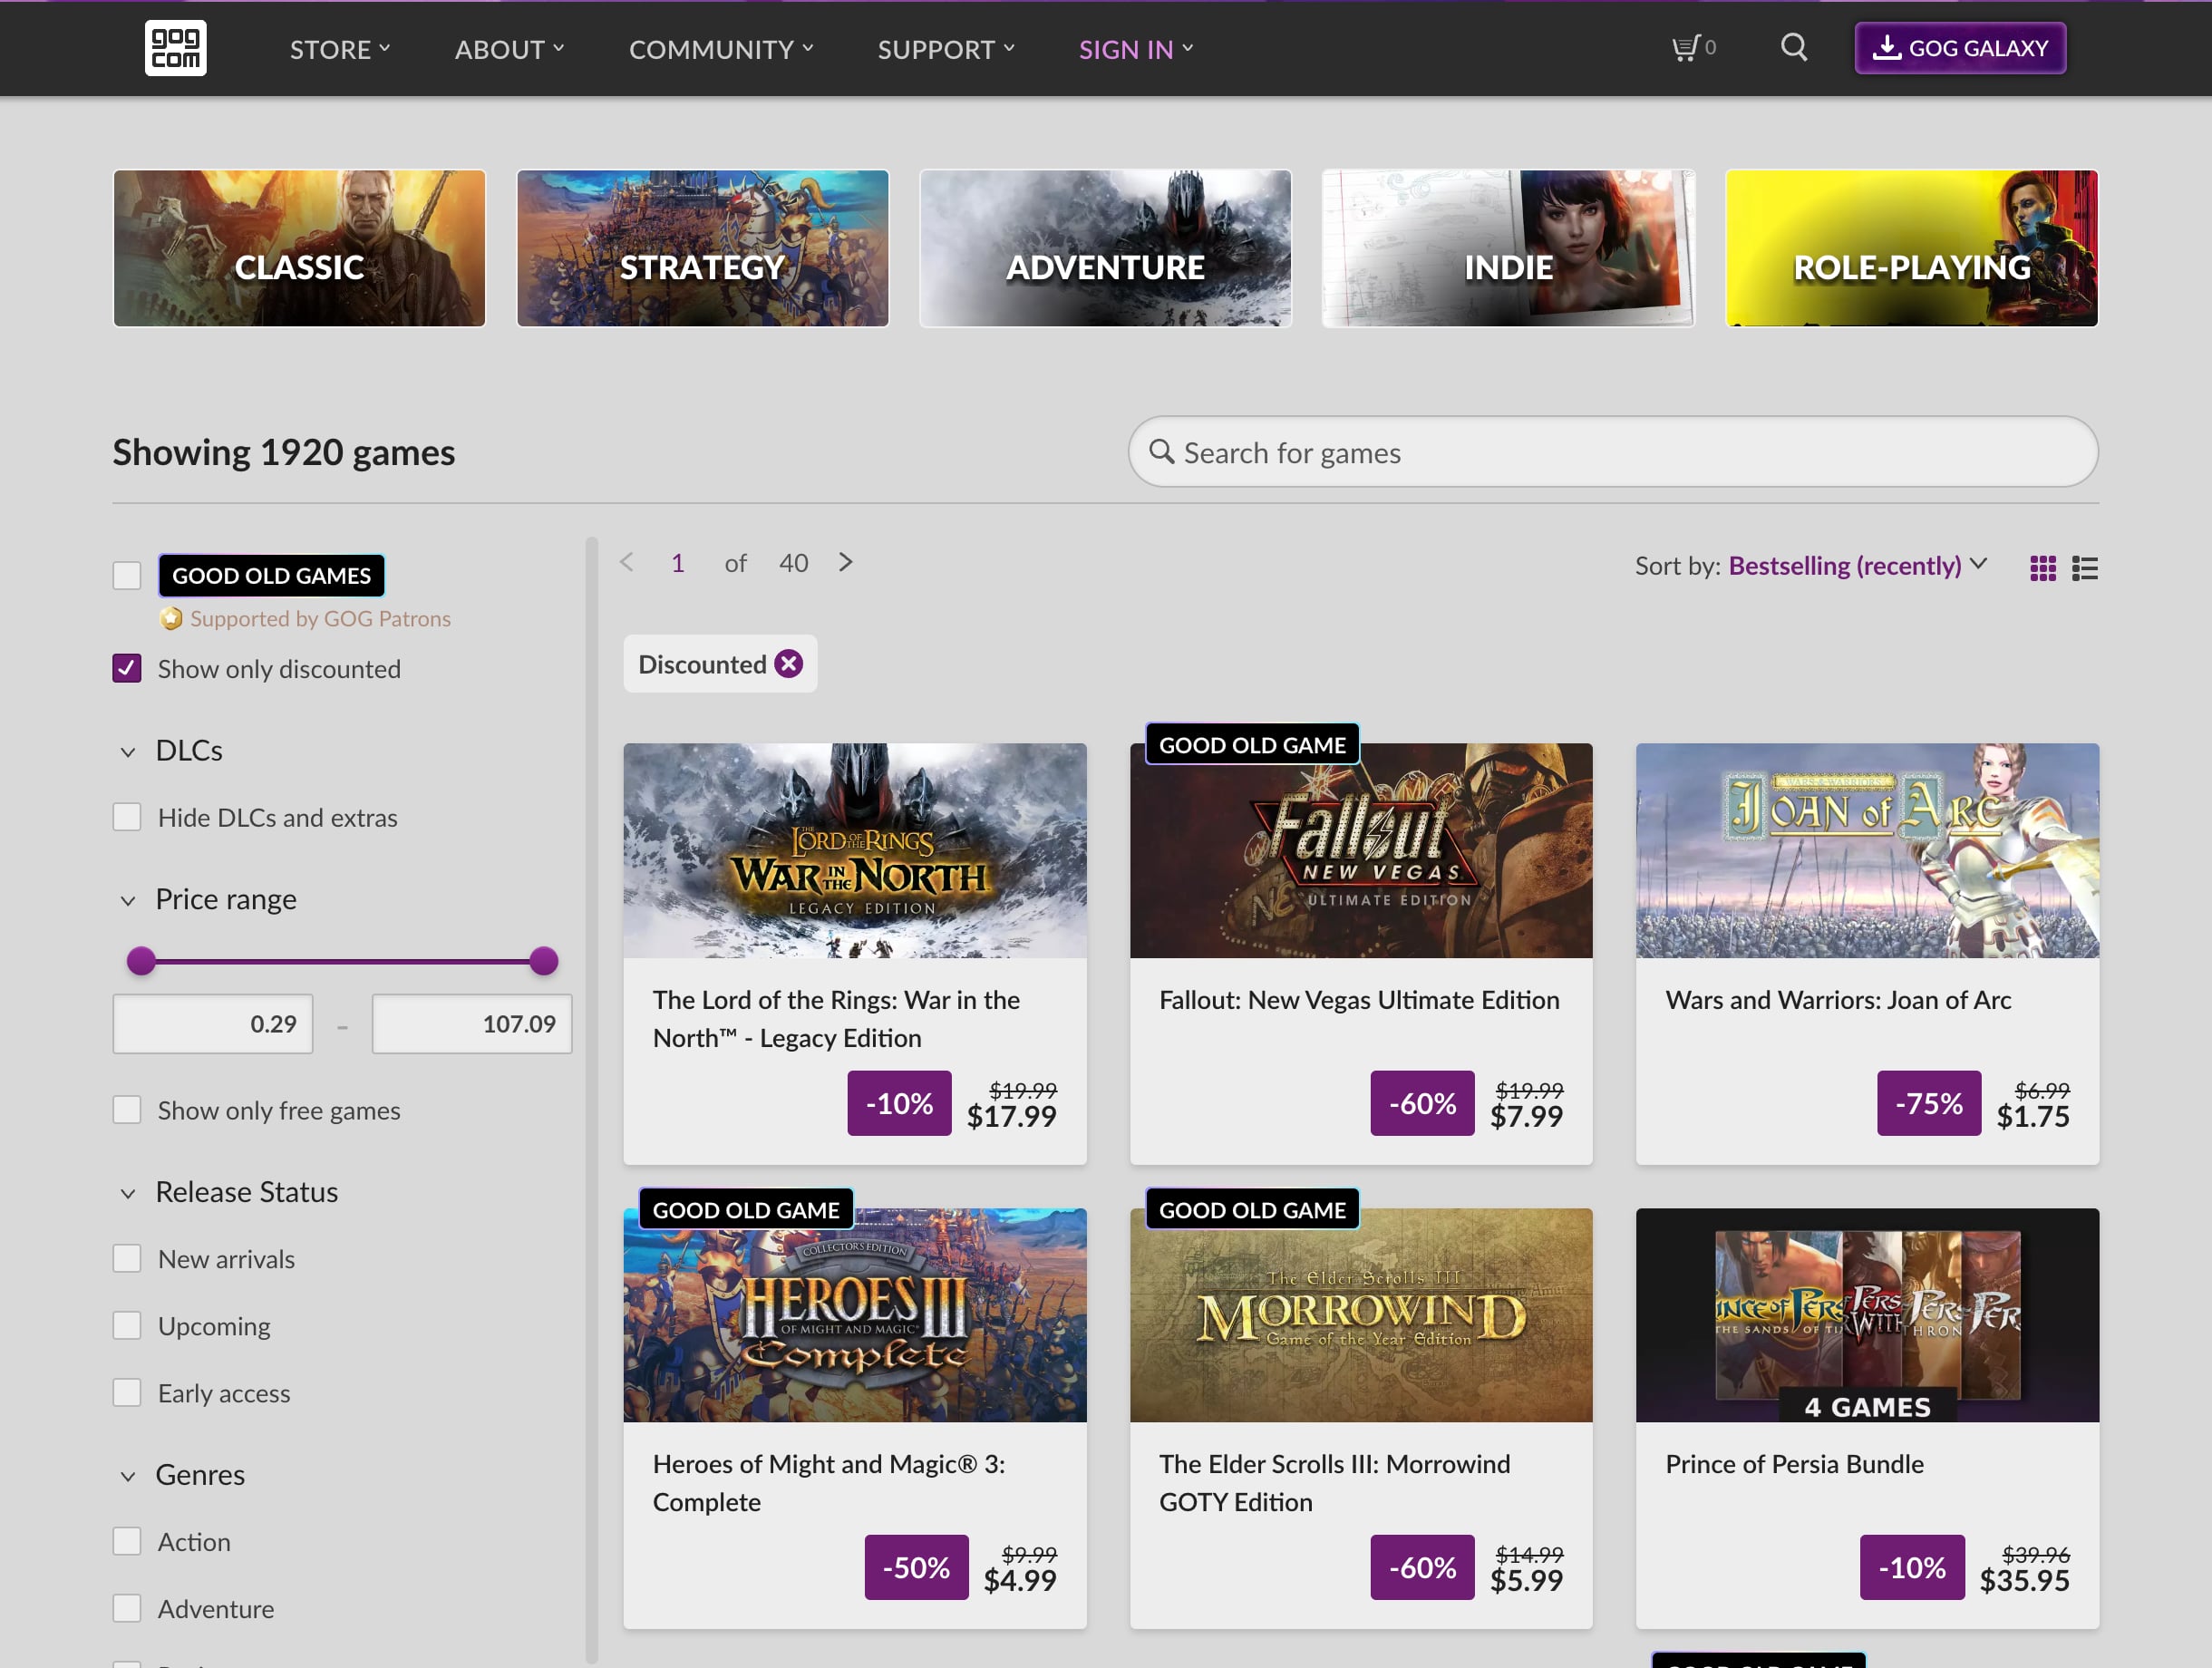Open the ABOUT menu
The image size is (2212, 1668).
(x=510, y=49)
